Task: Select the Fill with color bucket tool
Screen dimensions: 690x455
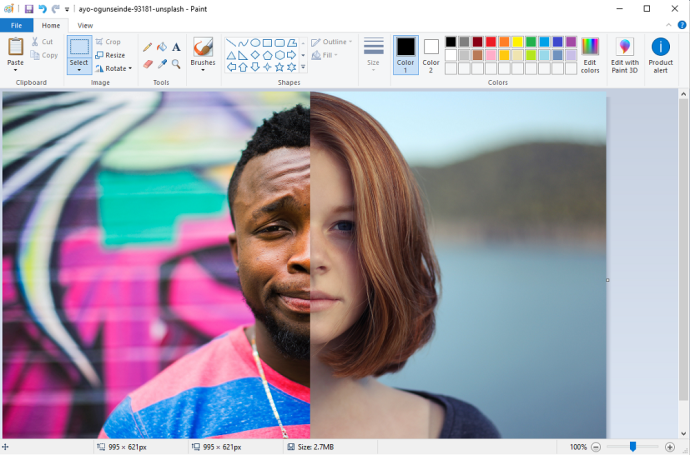Action: pos(162,47)
